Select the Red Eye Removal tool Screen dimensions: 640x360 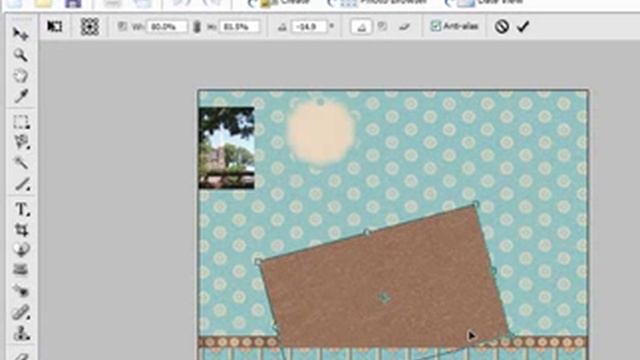[21, 291]
